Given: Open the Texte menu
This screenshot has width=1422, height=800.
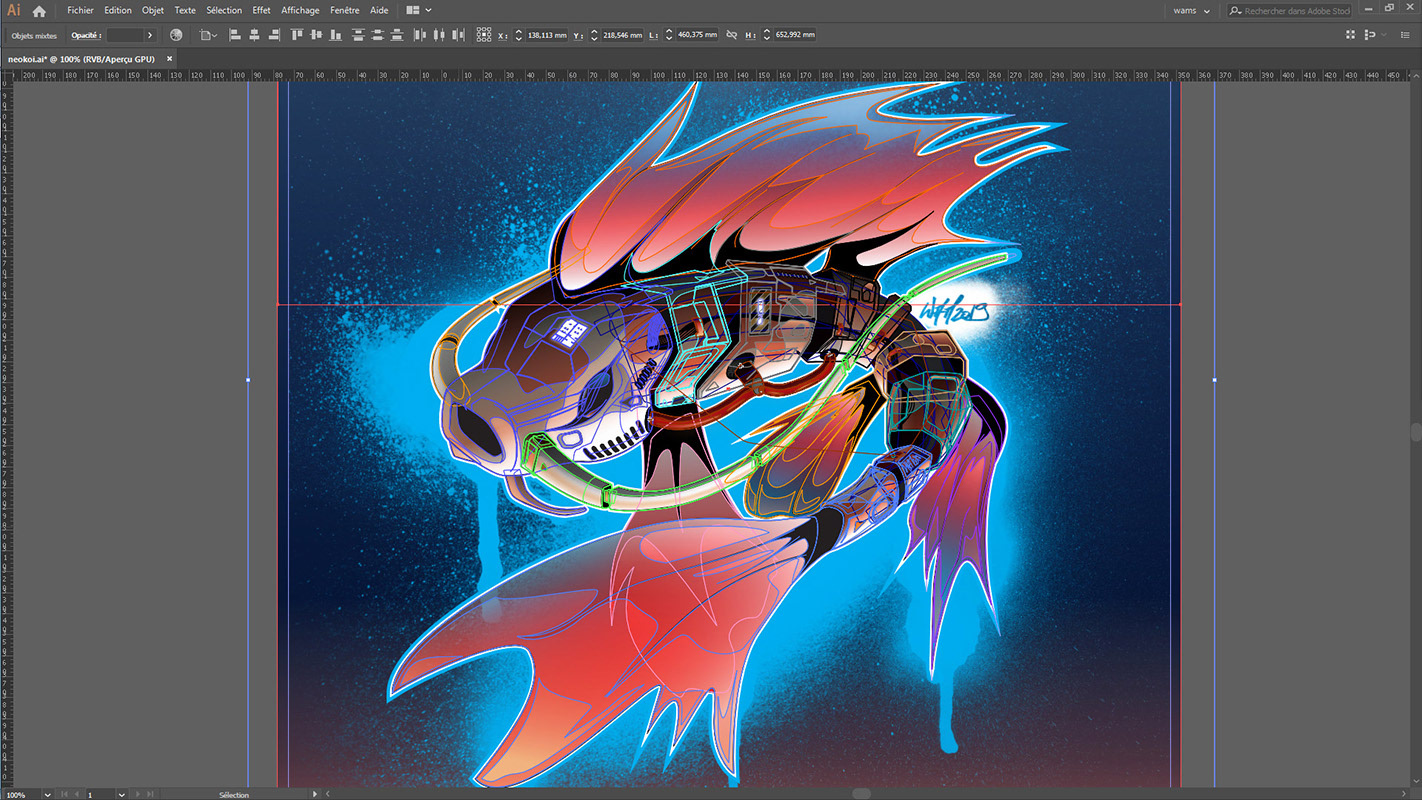Looking at the screenshot, I should pyautogui.click(x=185, y=10).
